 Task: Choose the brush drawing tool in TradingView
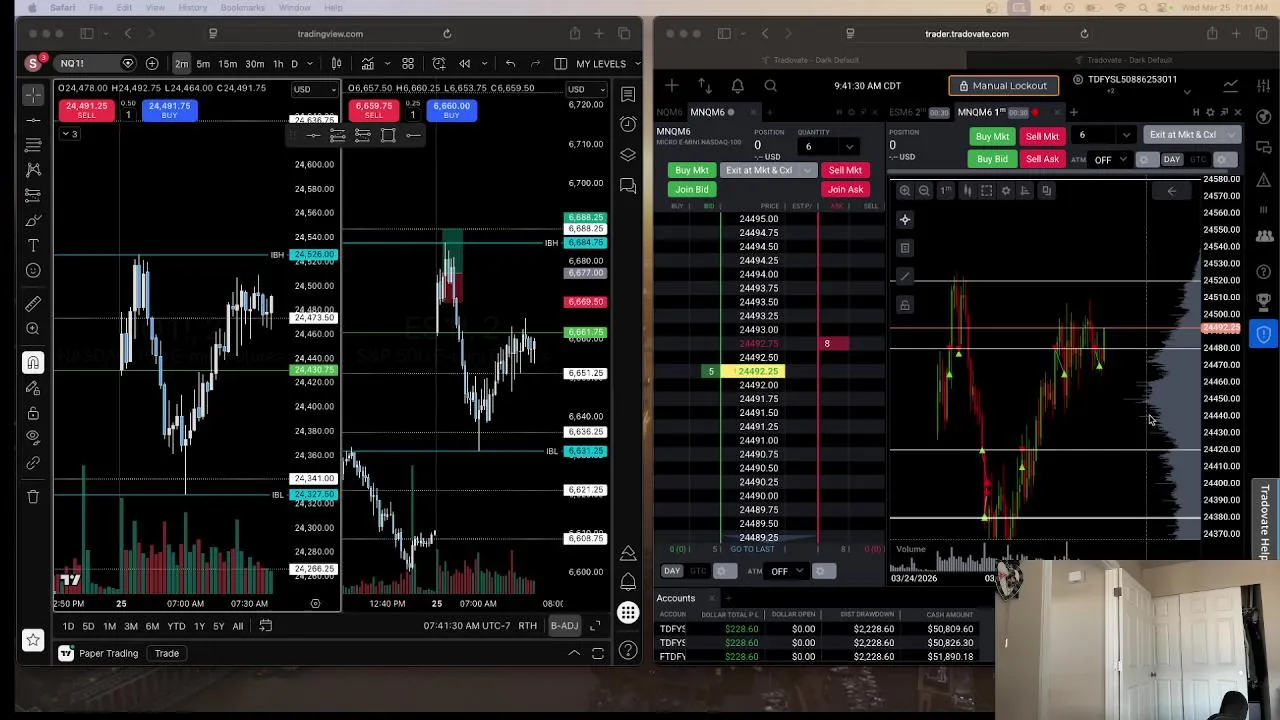coord(33,220)
